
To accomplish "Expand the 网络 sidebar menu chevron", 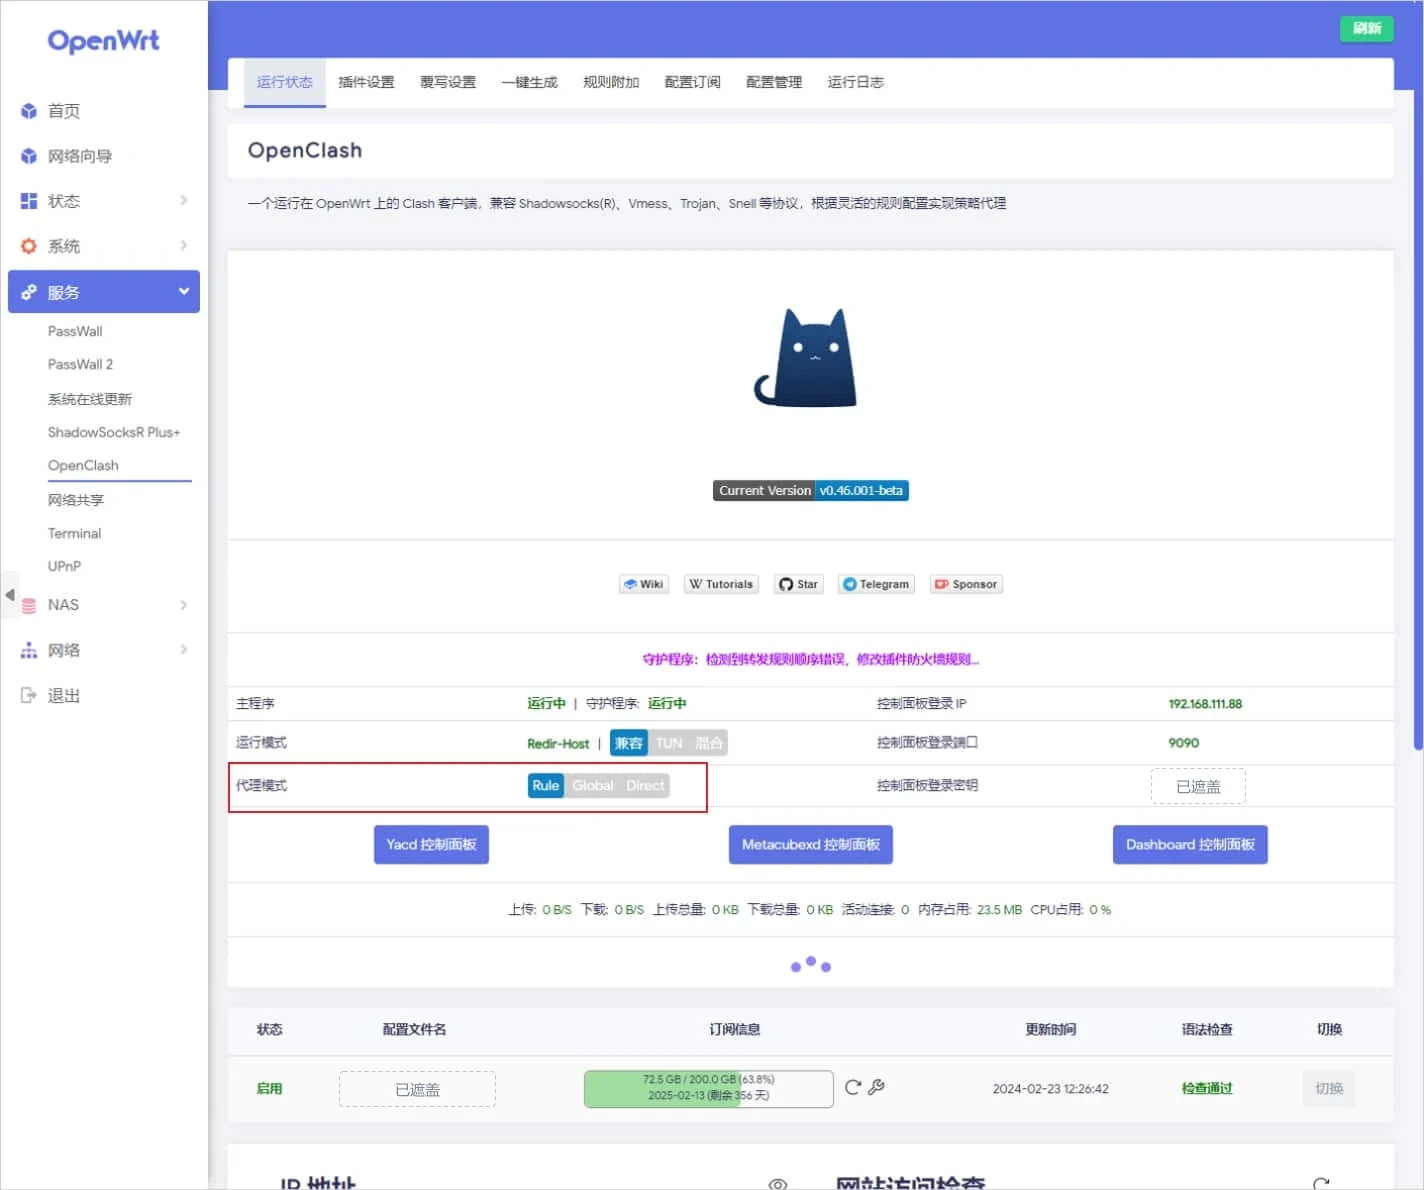I will (184, 650).
